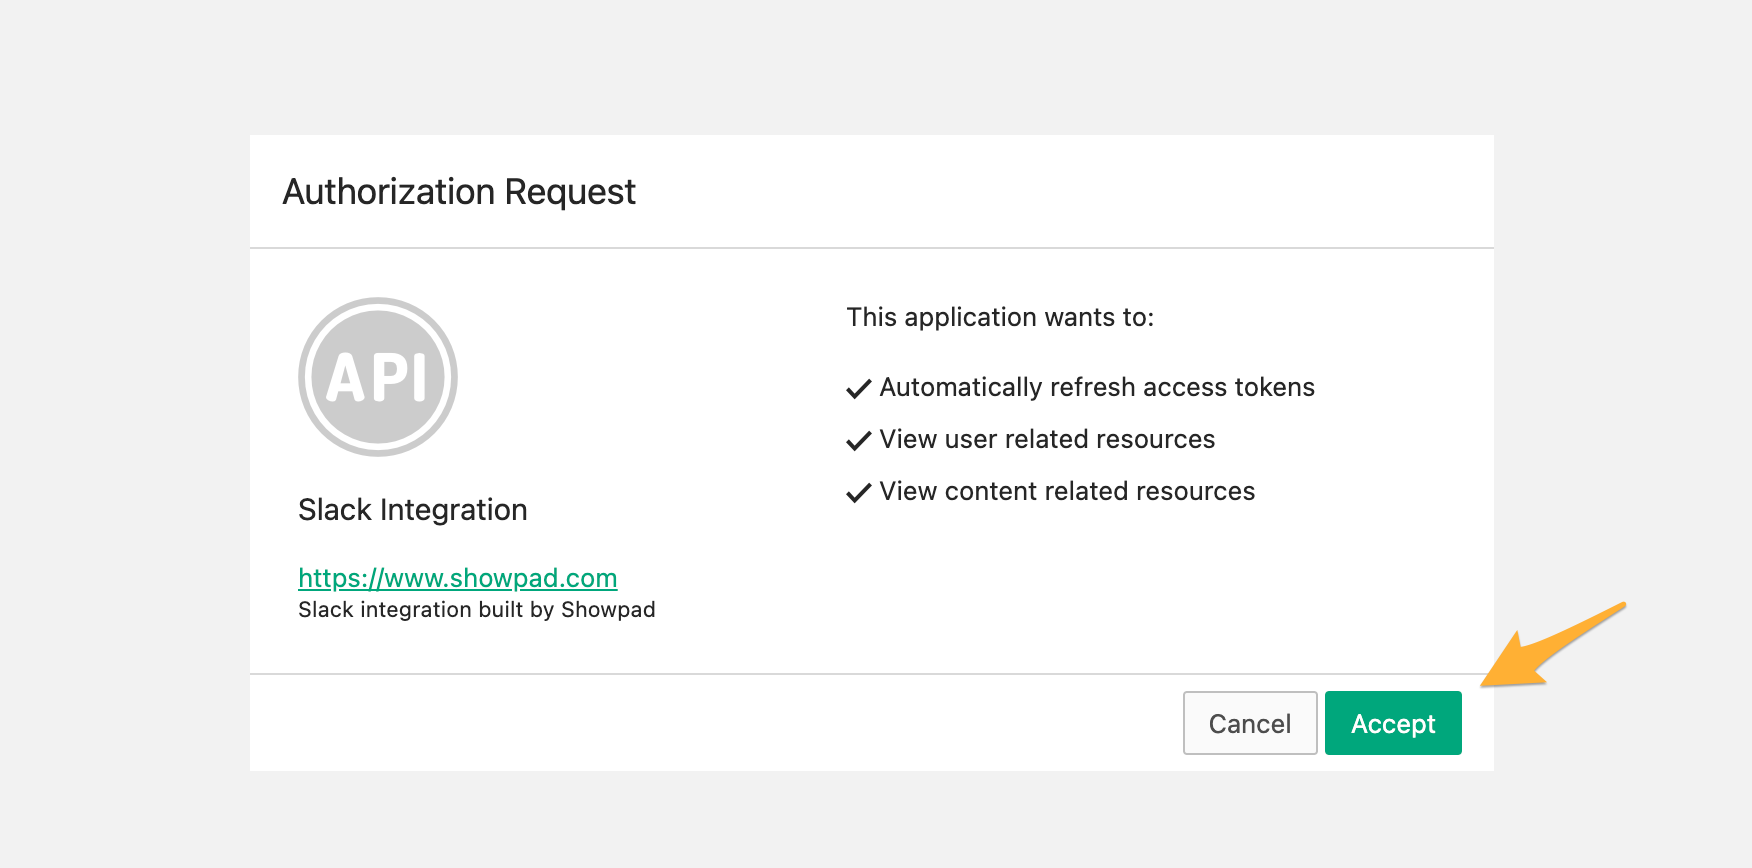Click 'This application wants to:' text

tap(1000, 318)
